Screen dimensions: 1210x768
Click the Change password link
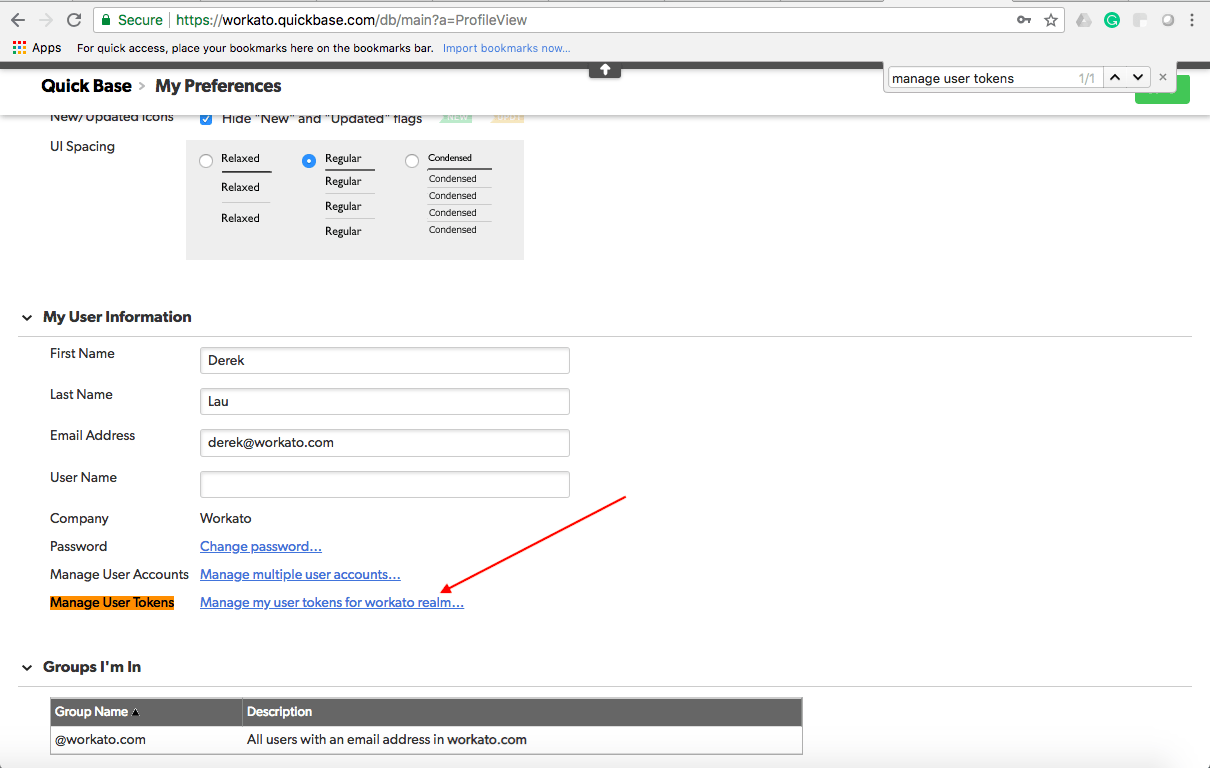[x=260, y=547]
